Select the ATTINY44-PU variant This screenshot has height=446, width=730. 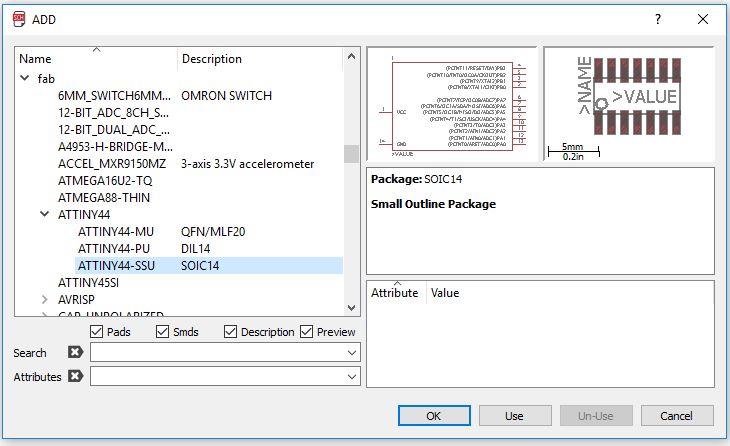(x=114, y=249)
